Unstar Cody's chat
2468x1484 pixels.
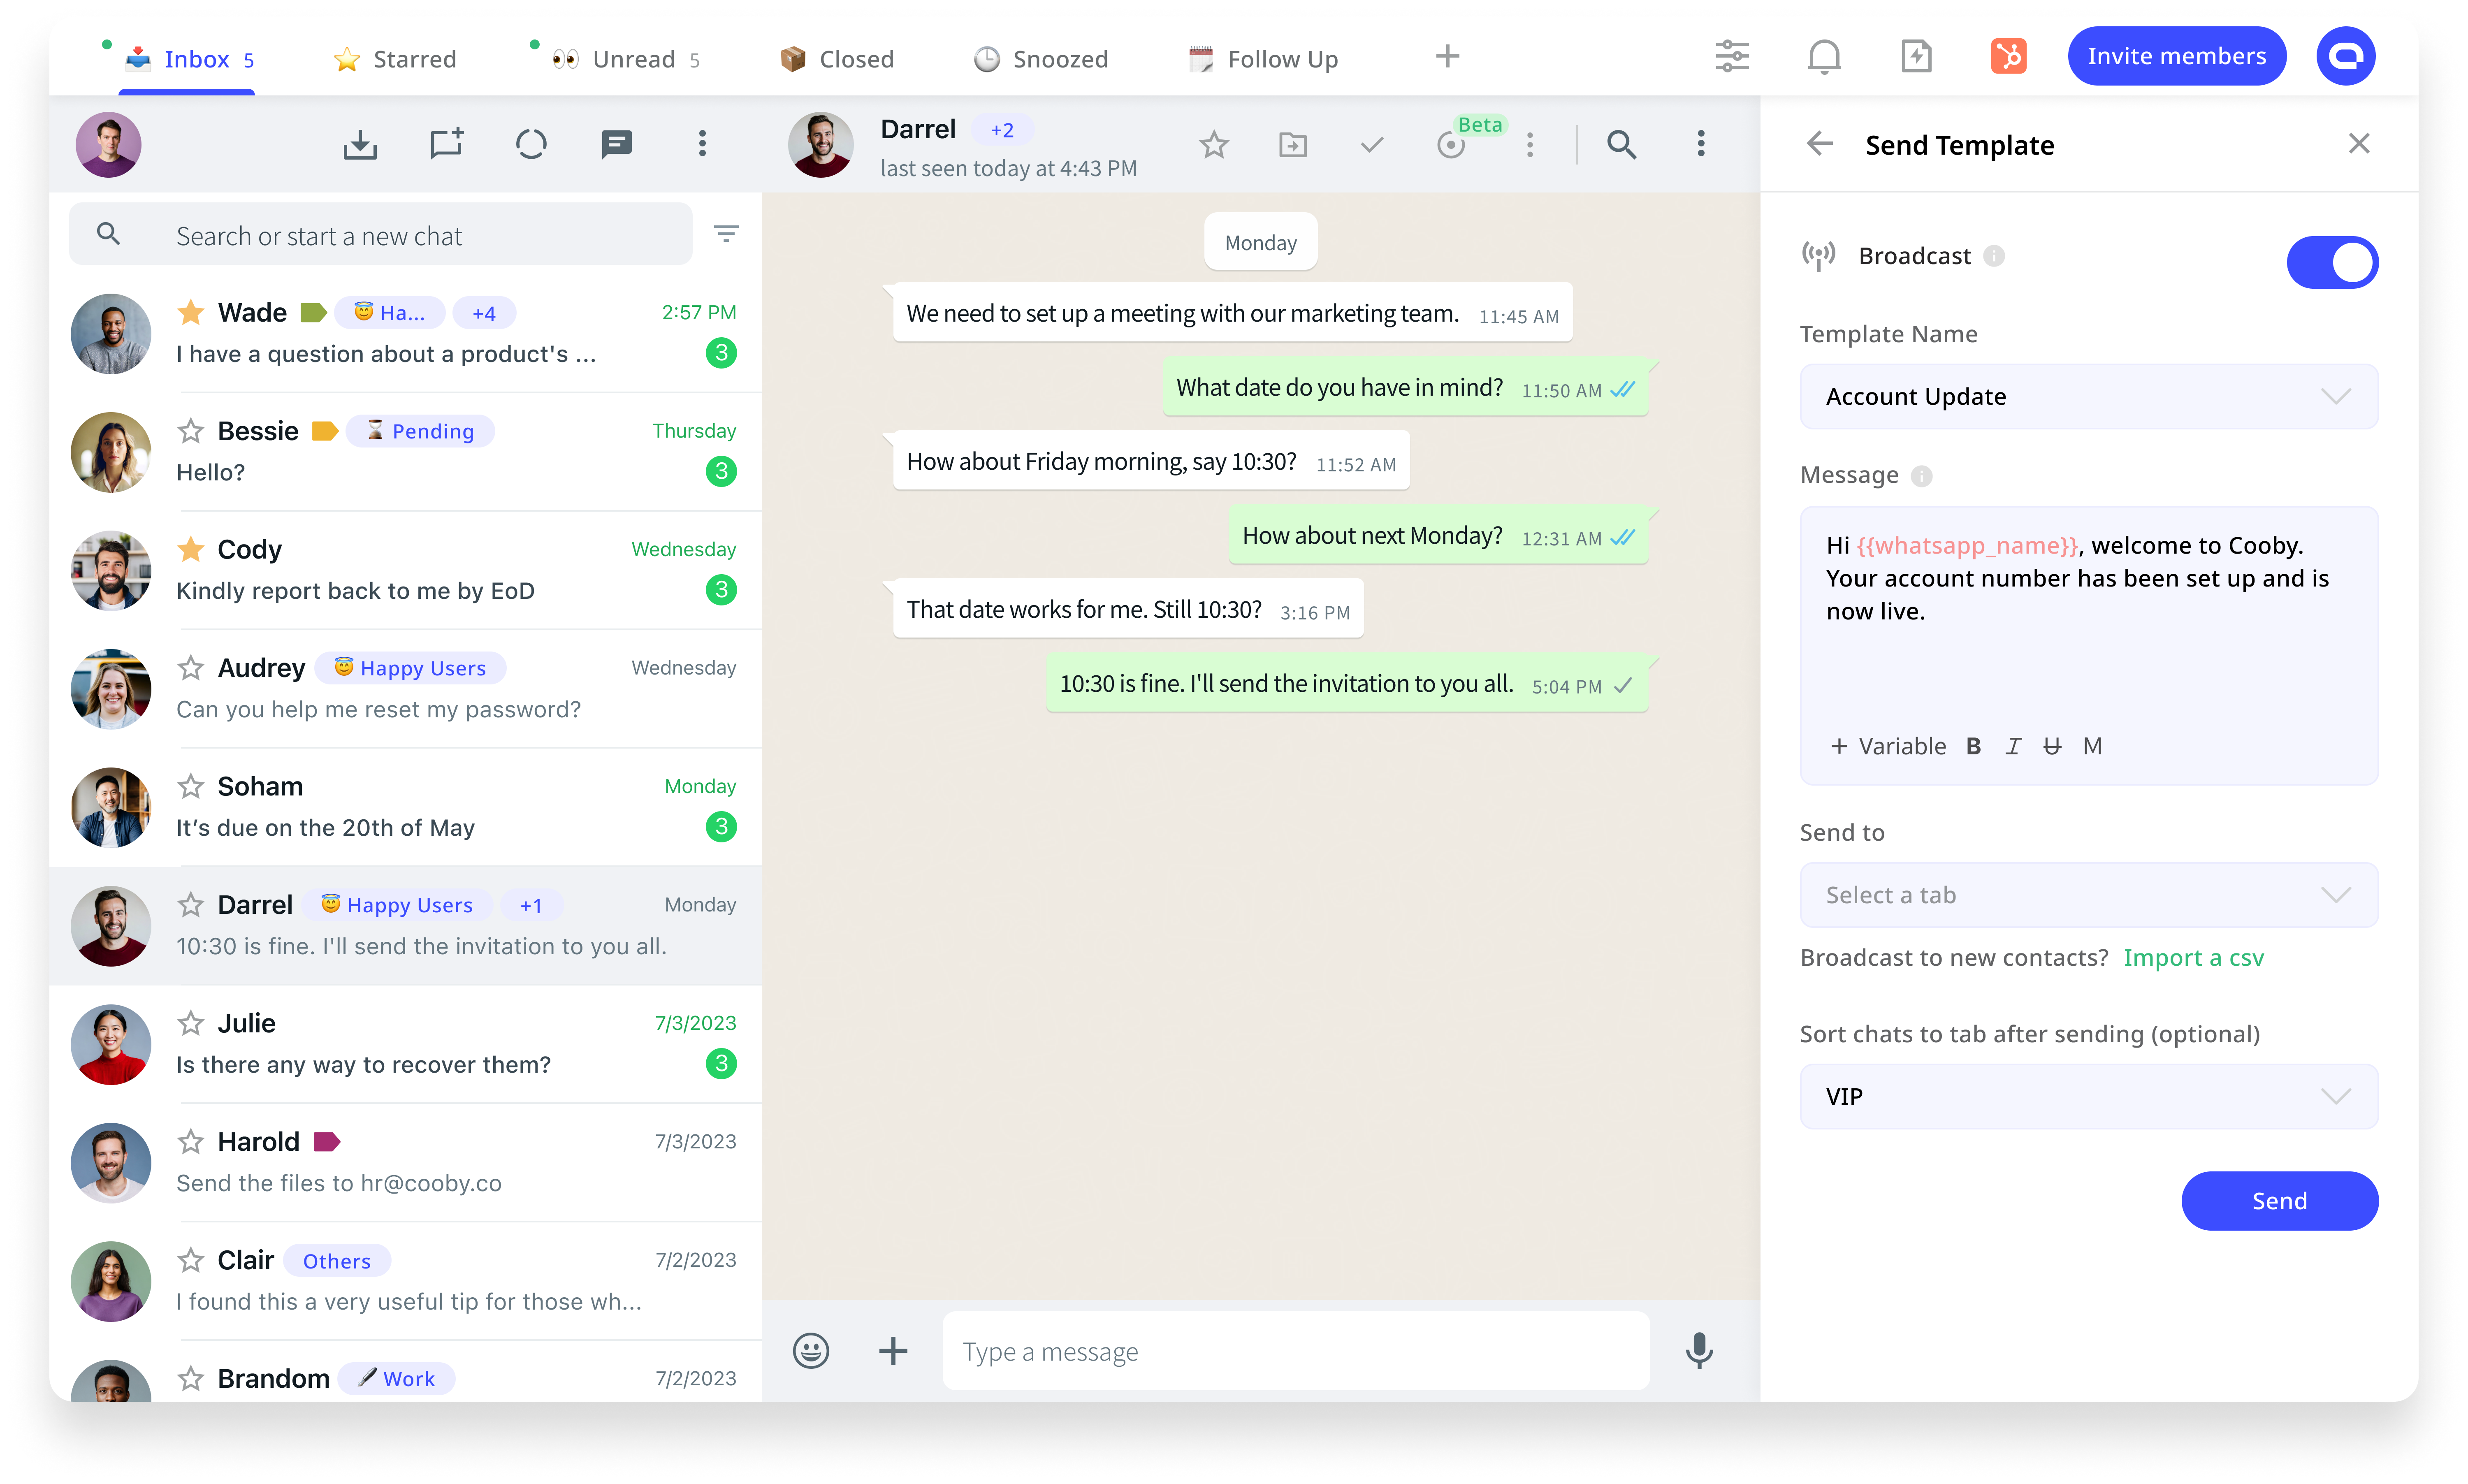191,549
